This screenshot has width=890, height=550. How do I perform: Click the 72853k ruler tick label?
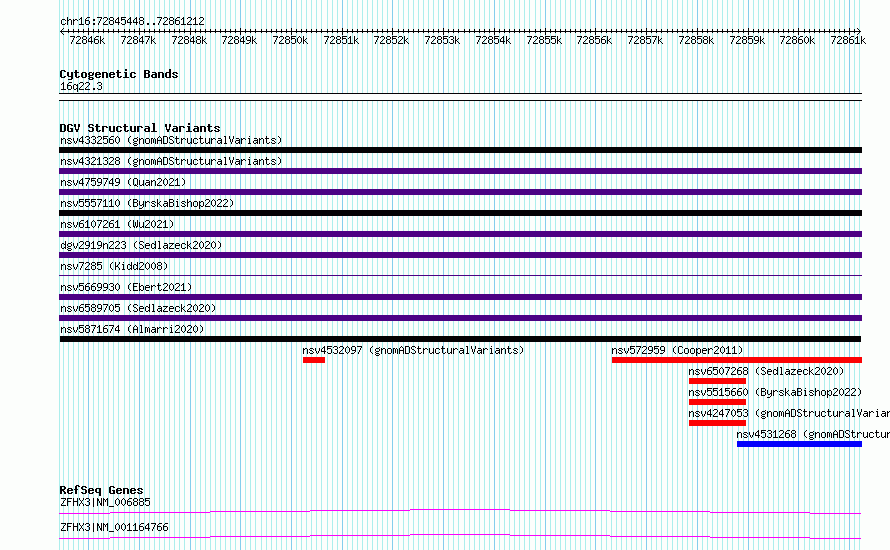coord(442,40)
